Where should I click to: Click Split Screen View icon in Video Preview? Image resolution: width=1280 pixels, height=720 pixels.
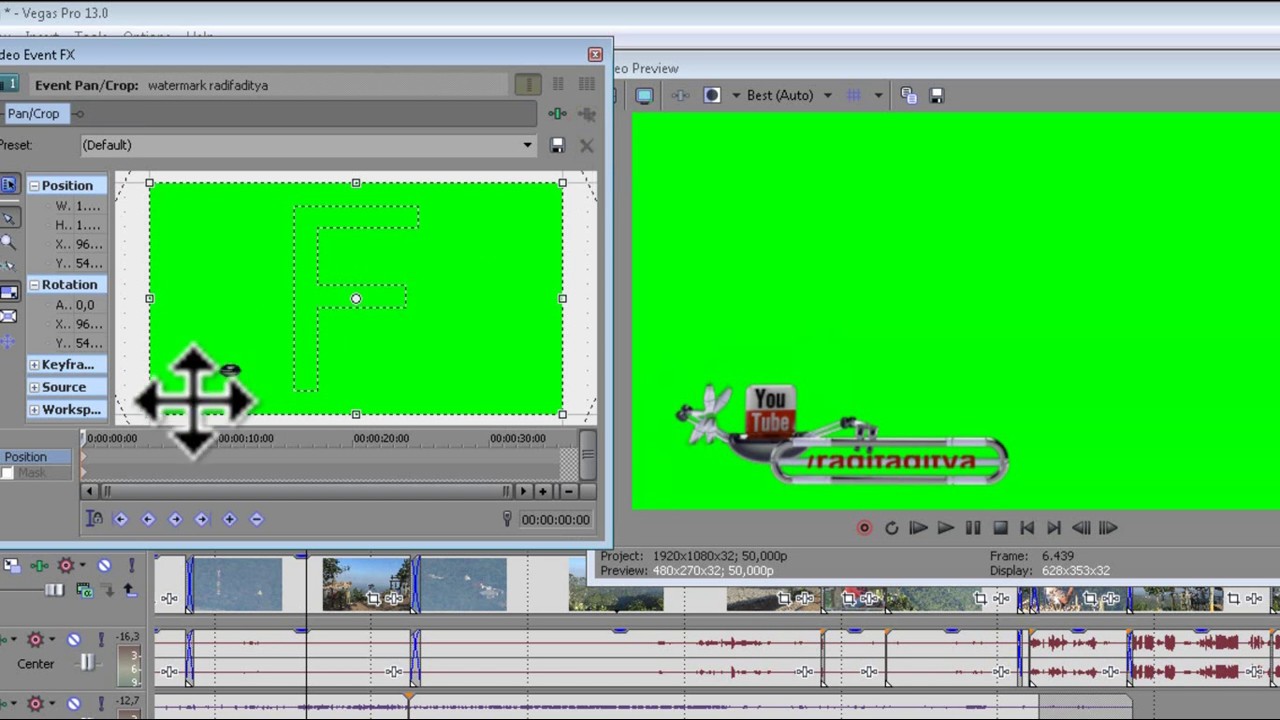point(712,95)
